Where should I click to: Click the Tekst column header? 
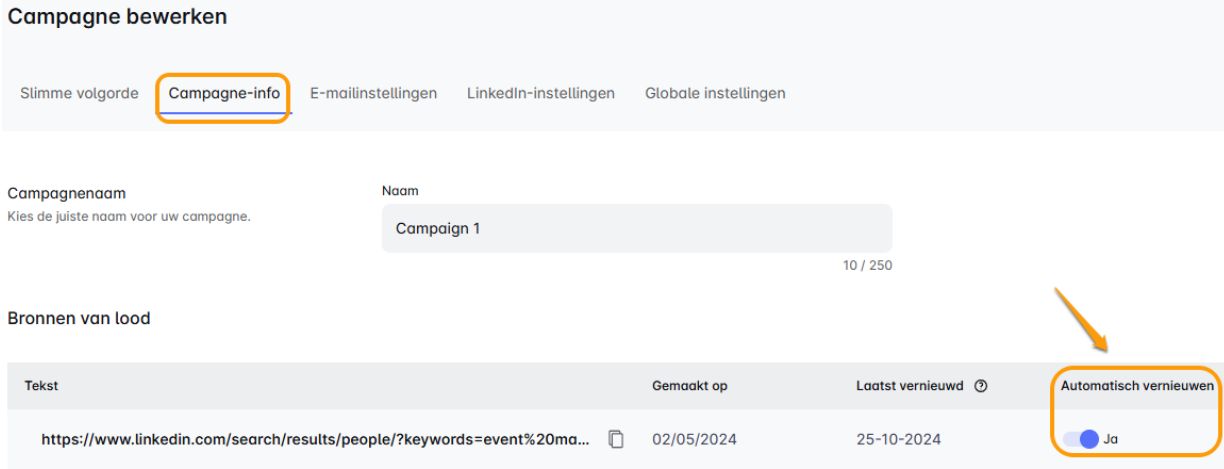[42, 386]
